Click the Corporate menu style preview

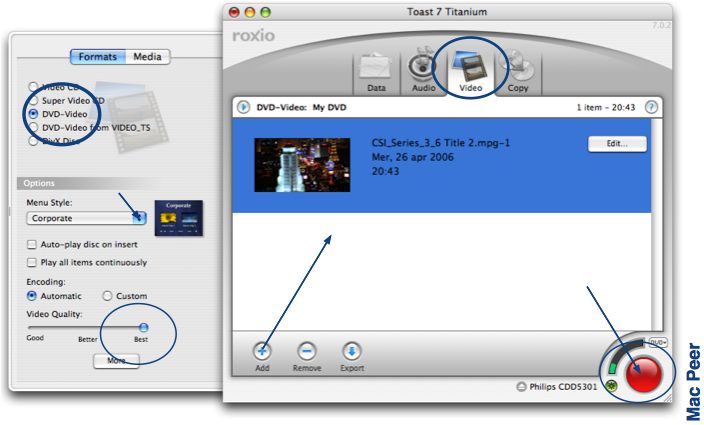coord(179,218)
